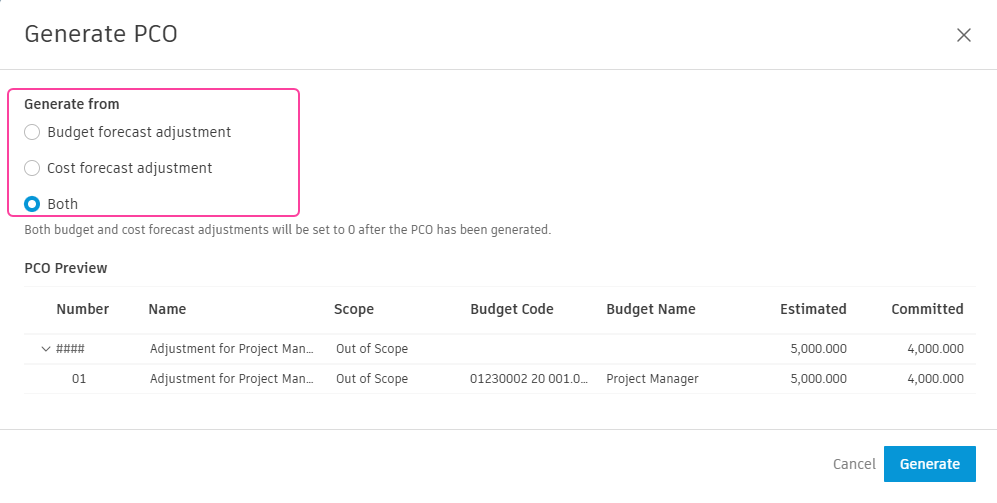Image resolution: width=997 pixels, height=503 pixels.
Task: Click the Generate button
Action: click(929, 464)
